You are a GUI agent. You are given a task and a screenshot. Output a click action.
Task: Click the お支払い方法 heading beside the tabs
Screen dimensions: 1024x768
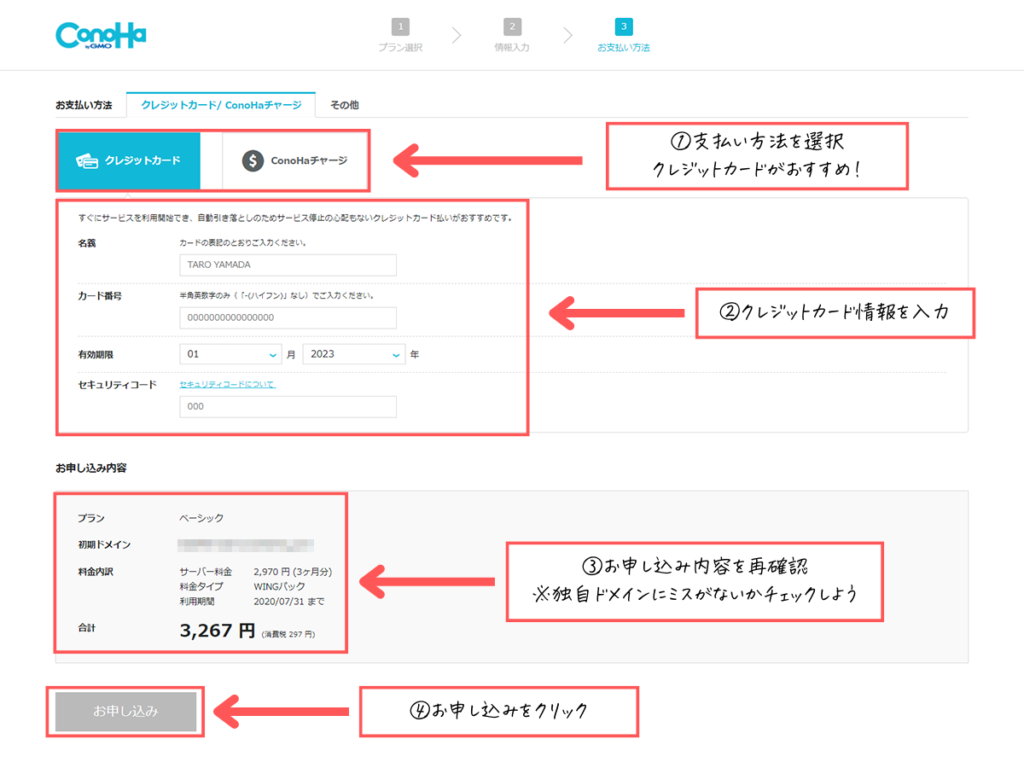84,105
